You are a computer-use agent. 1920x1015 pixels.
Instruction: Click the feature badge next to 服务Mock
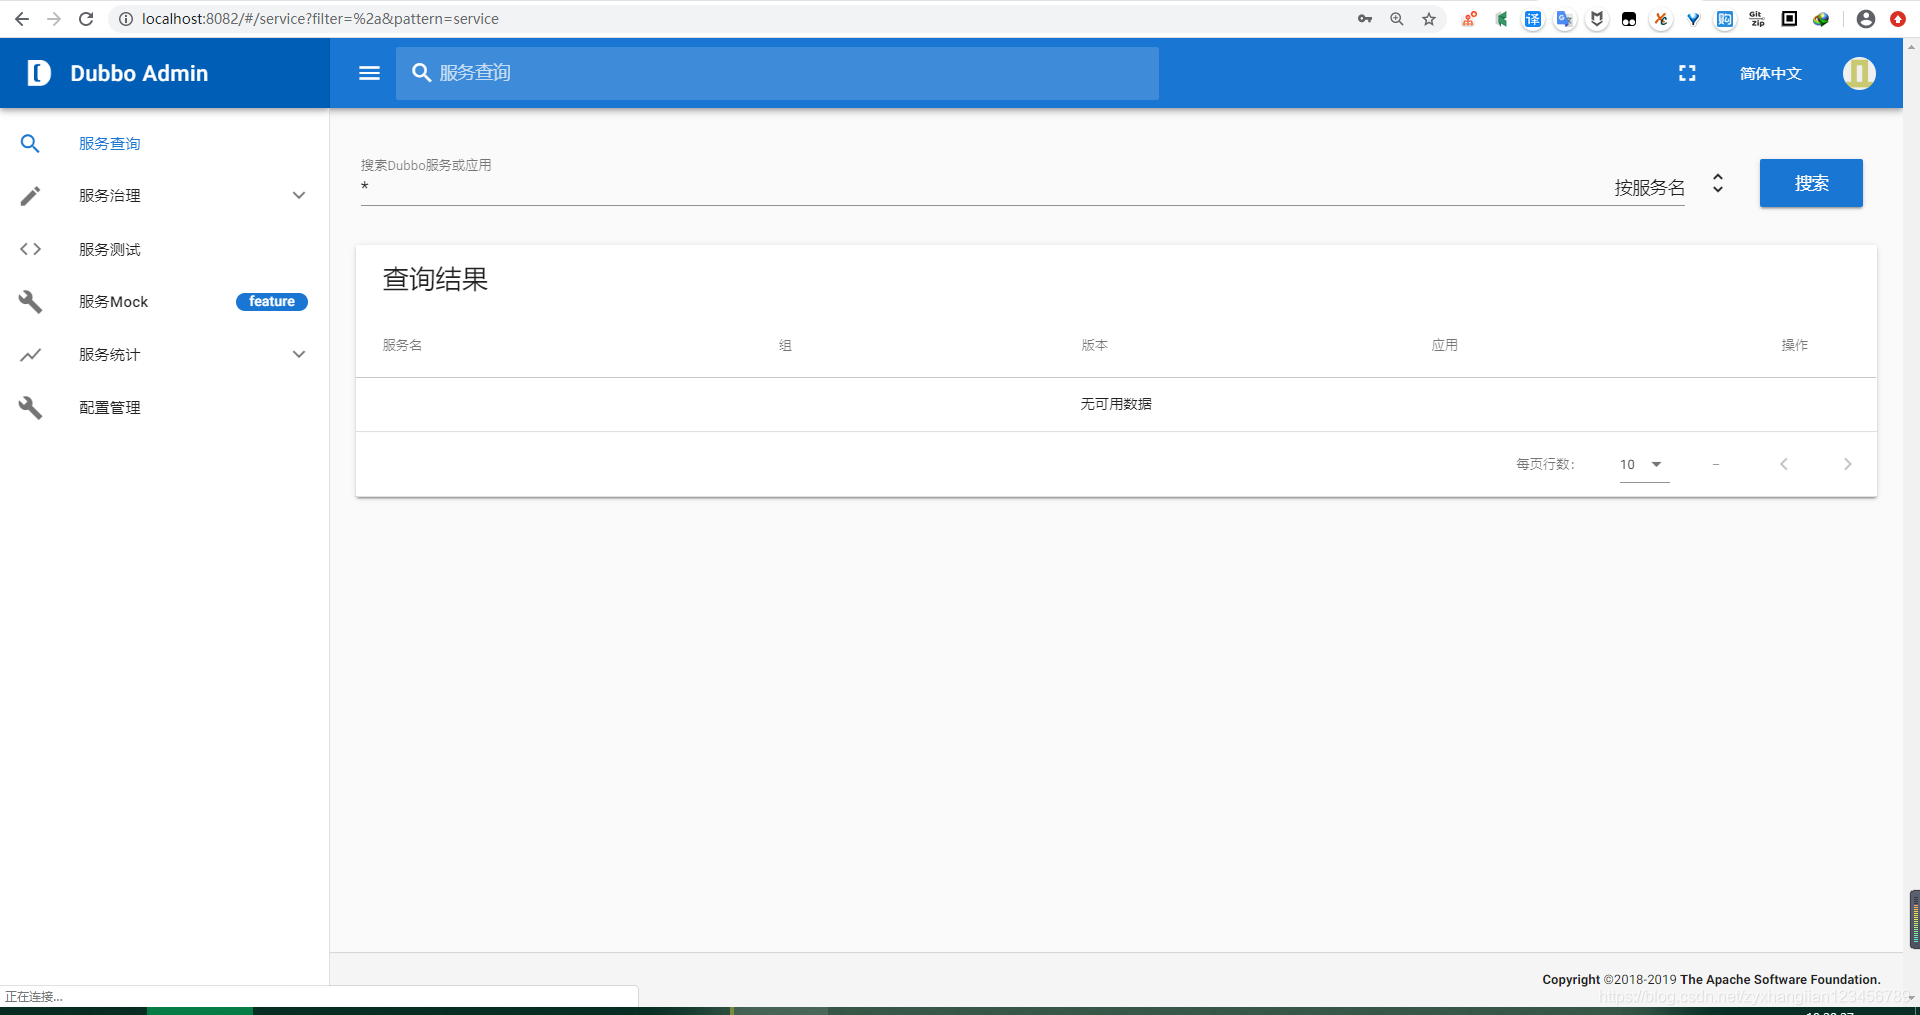pos(272,302)
